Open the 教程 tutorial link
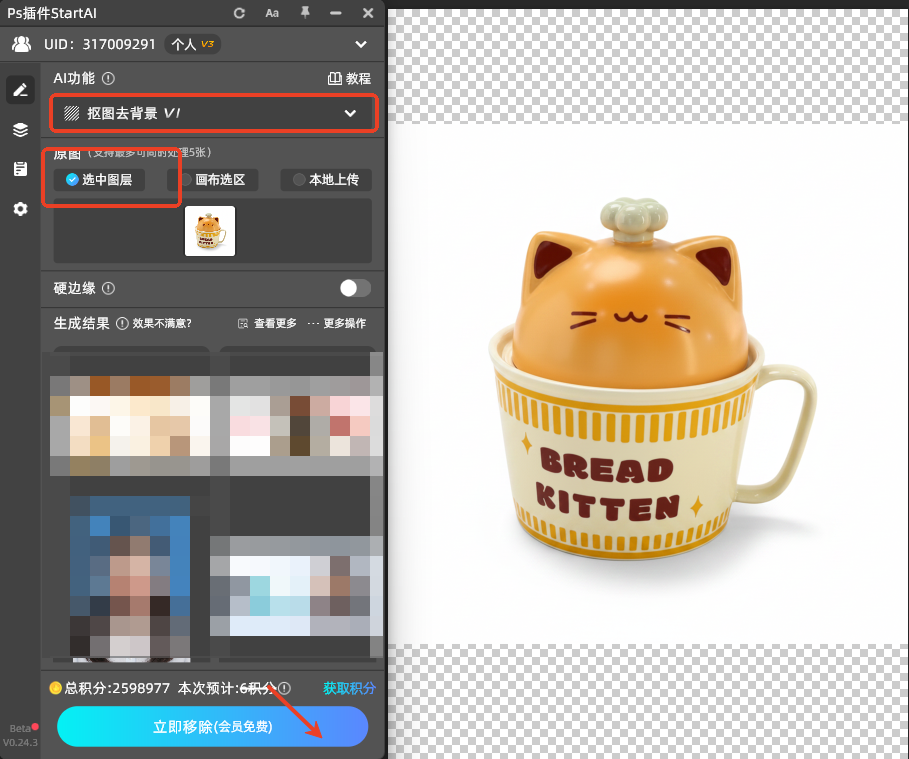Viewport: 909px width, 759px height. pyautogui.click(x=349, y=78)
